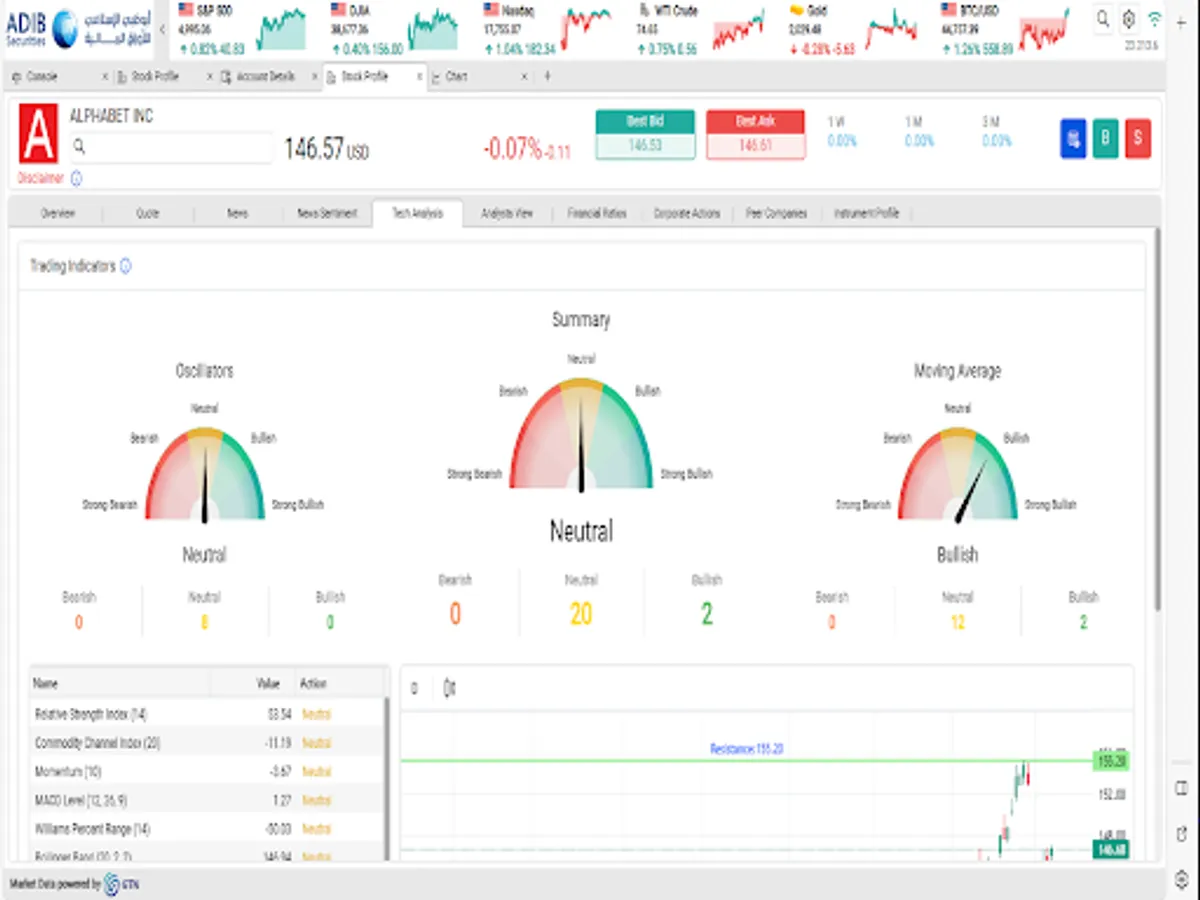1200x900 pixels.
Task: Collapse the top market ticker with the chevron
Action: pyautogui.click(x=162, y=30)
